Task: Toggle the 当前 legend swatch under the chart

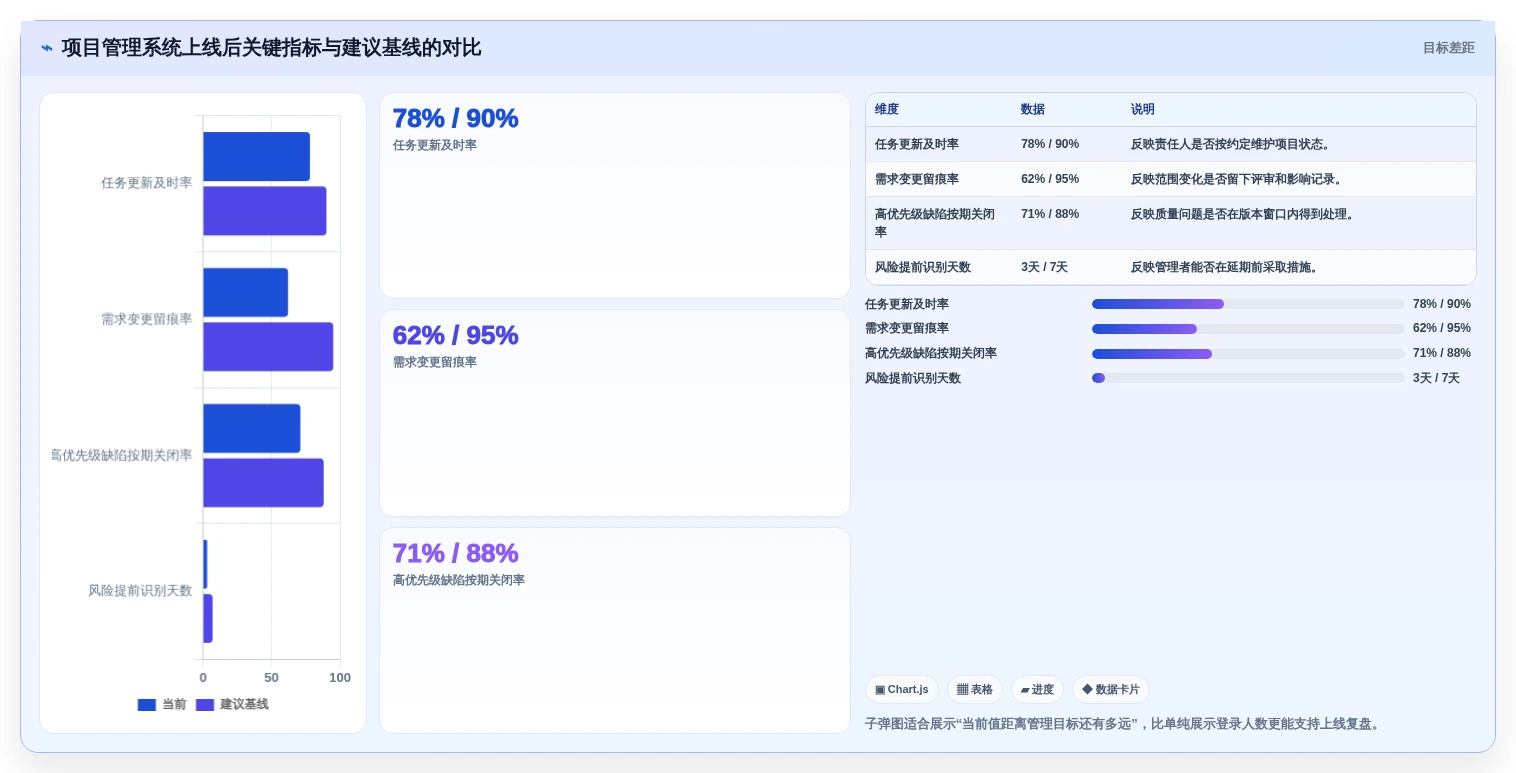Action: coord(147,705)
